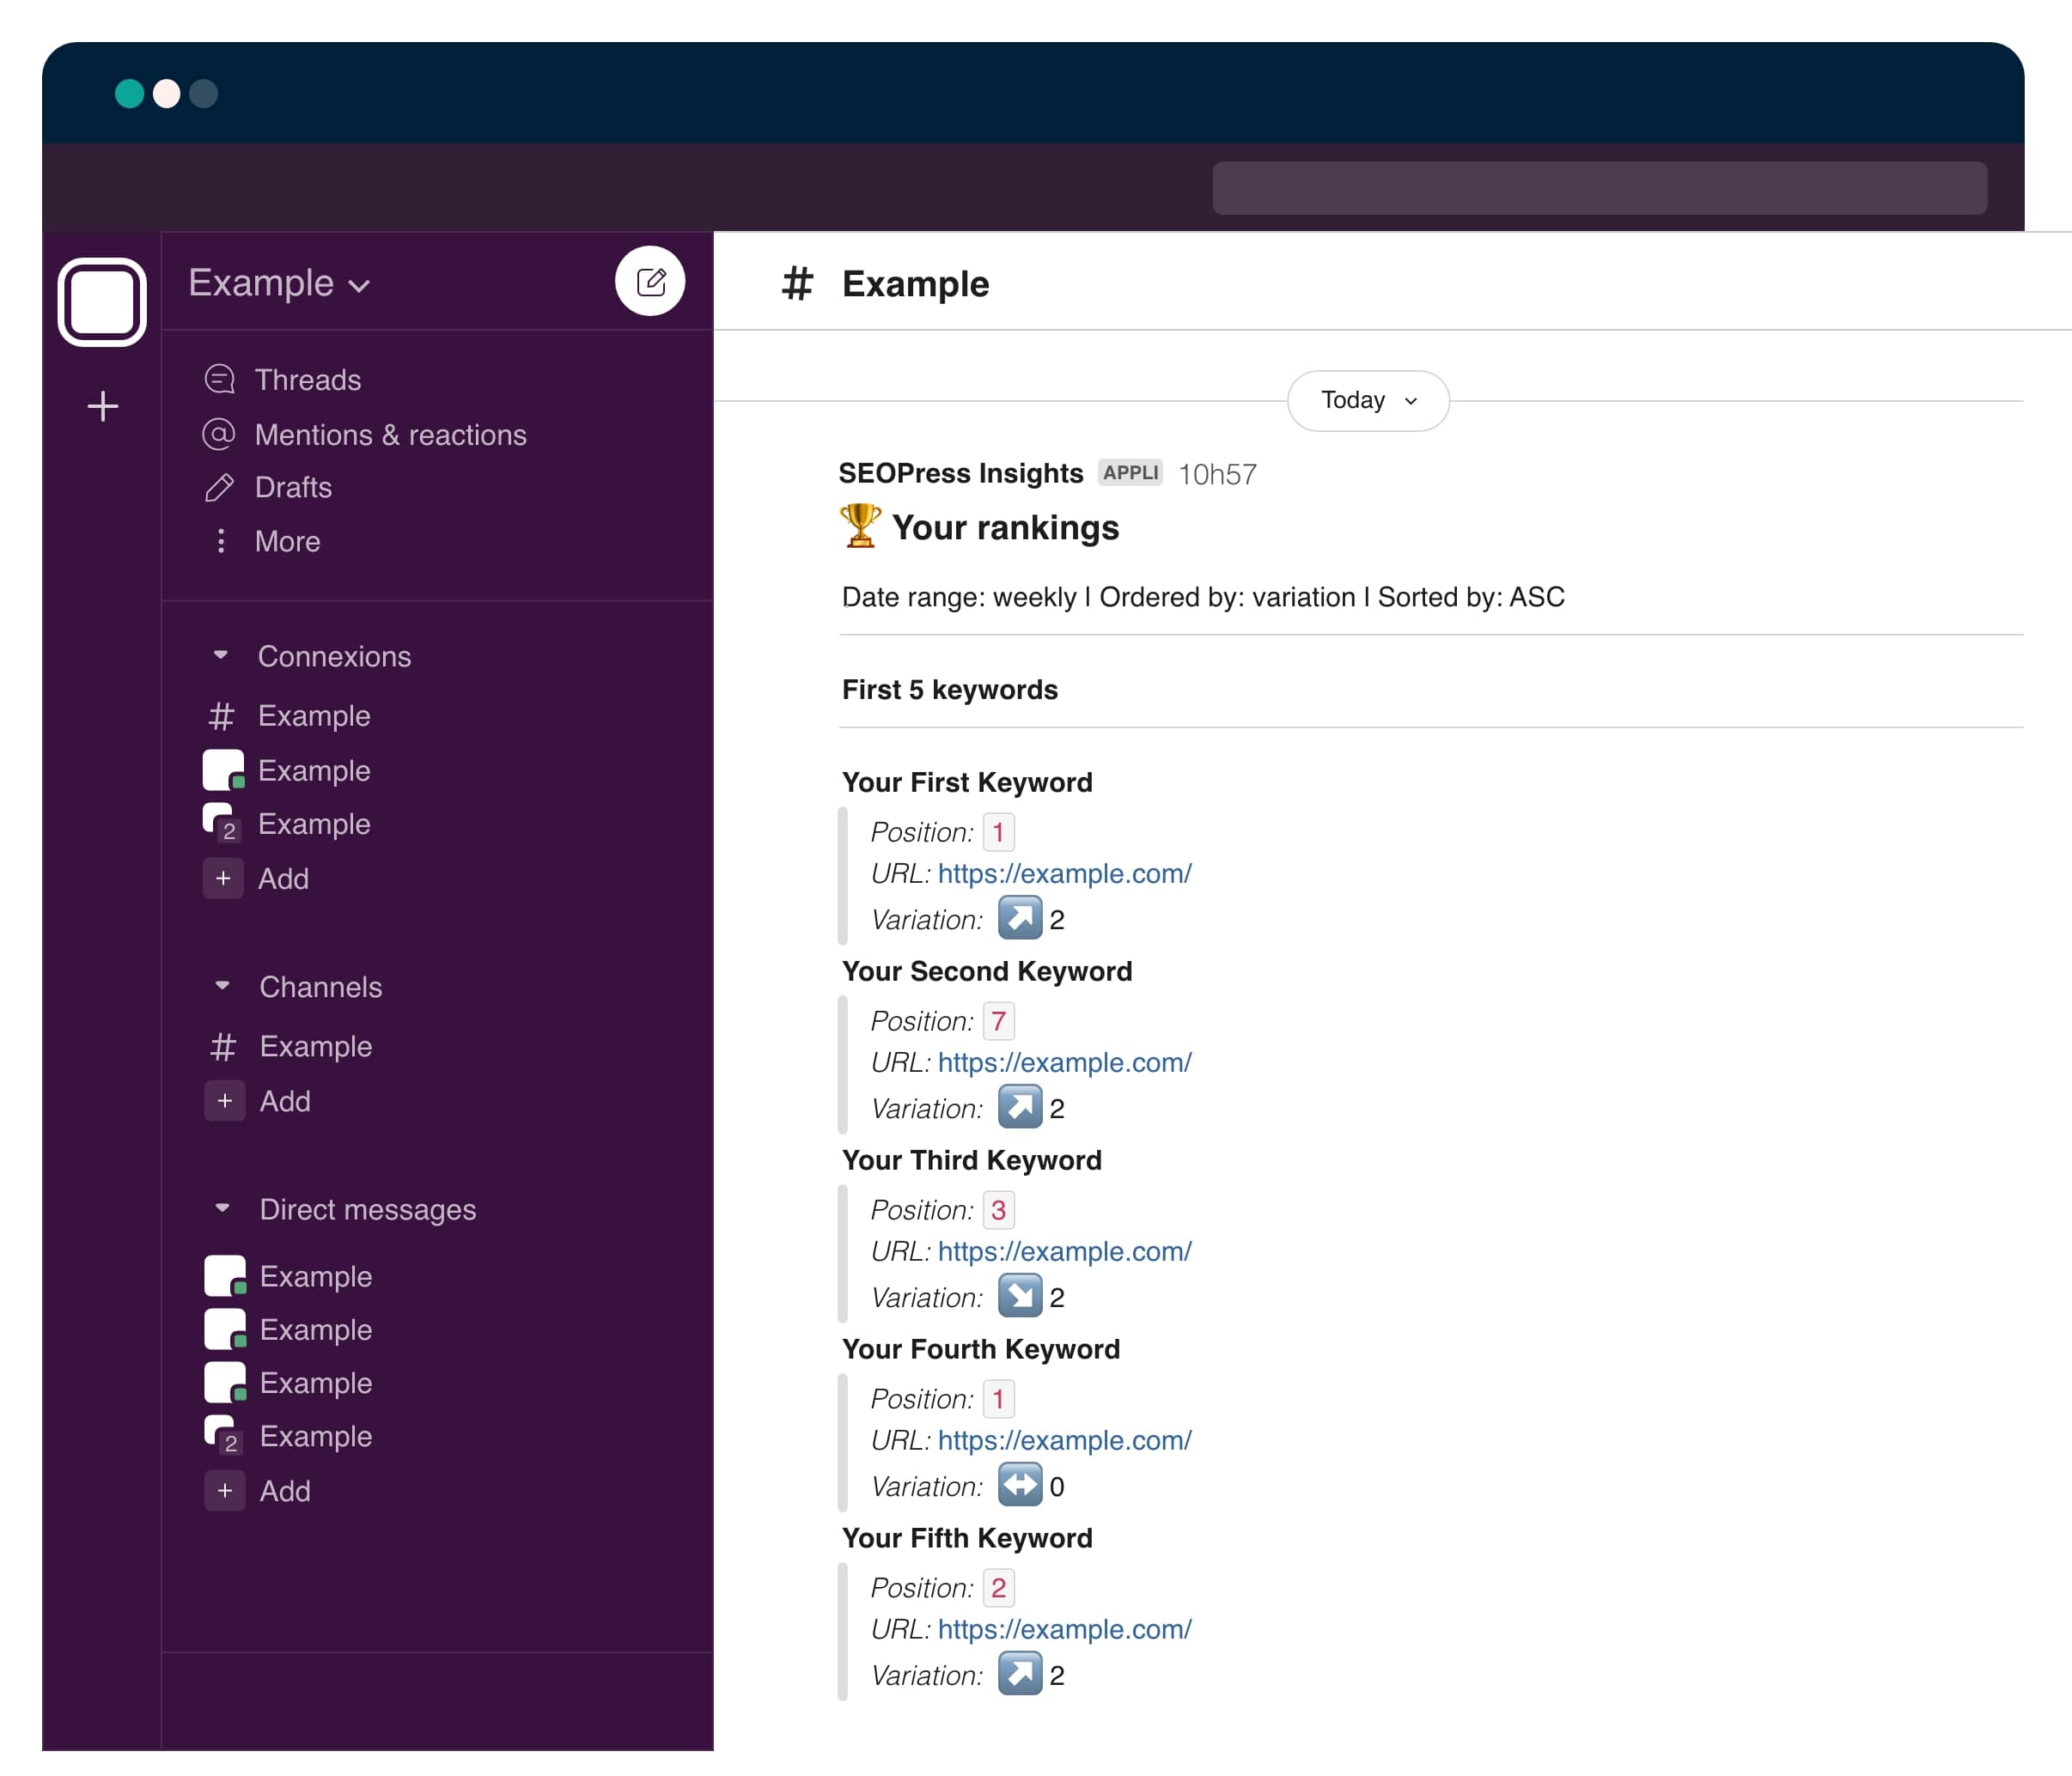This screenshot has width=2072, height=1776.
Task: Click the 10h57 timestamp
Action: [1217, 474]
